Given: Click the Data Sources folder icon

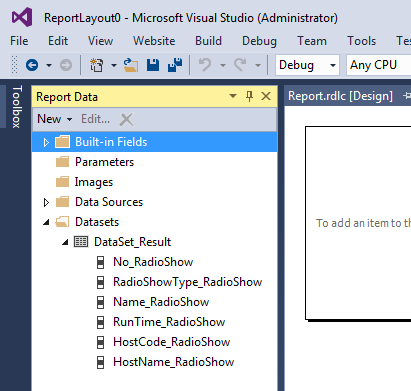Looking at the screenshot, I should coord(62,202).
